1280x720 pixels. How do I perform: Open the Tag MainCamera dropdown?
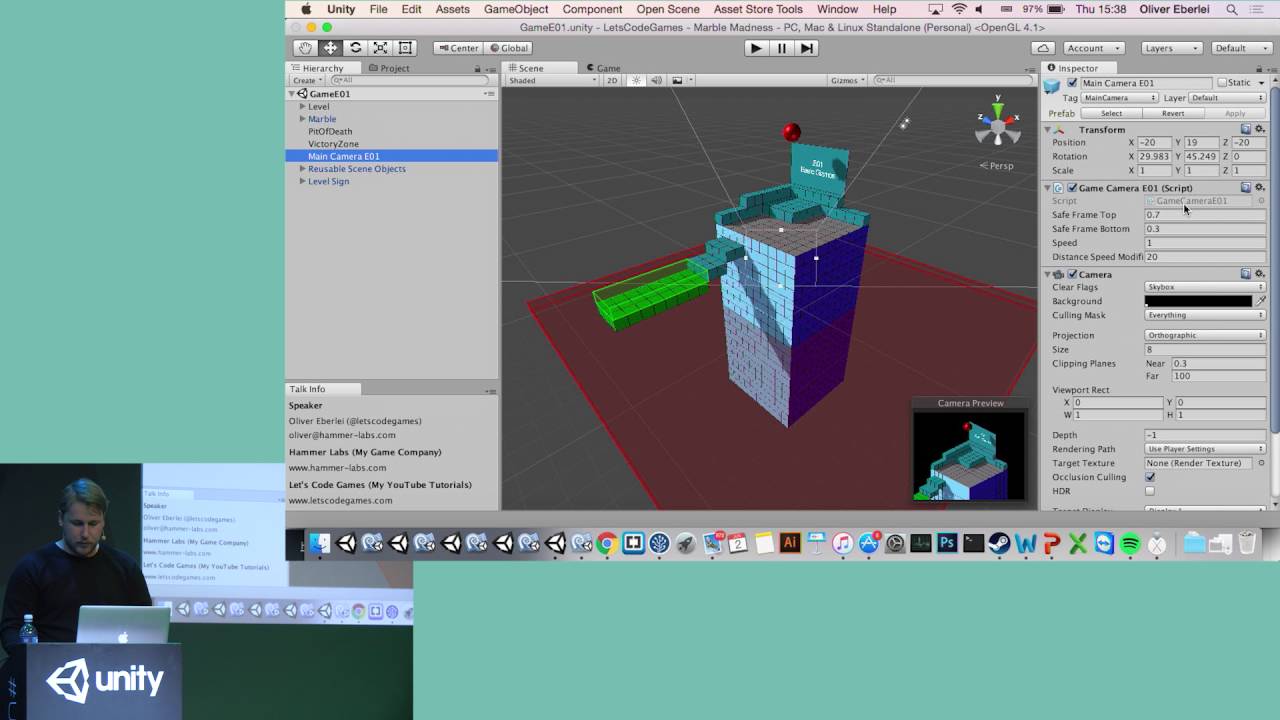pos(1120,98)
